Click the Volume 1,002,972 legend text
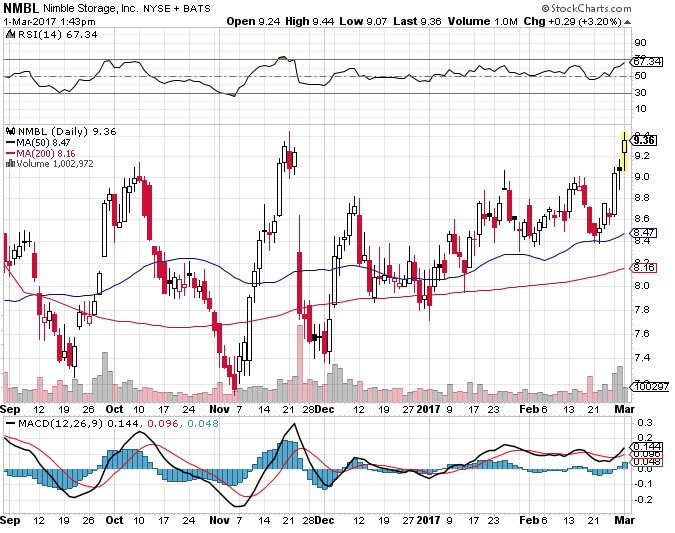675x533 pixels. pos(55,164)
